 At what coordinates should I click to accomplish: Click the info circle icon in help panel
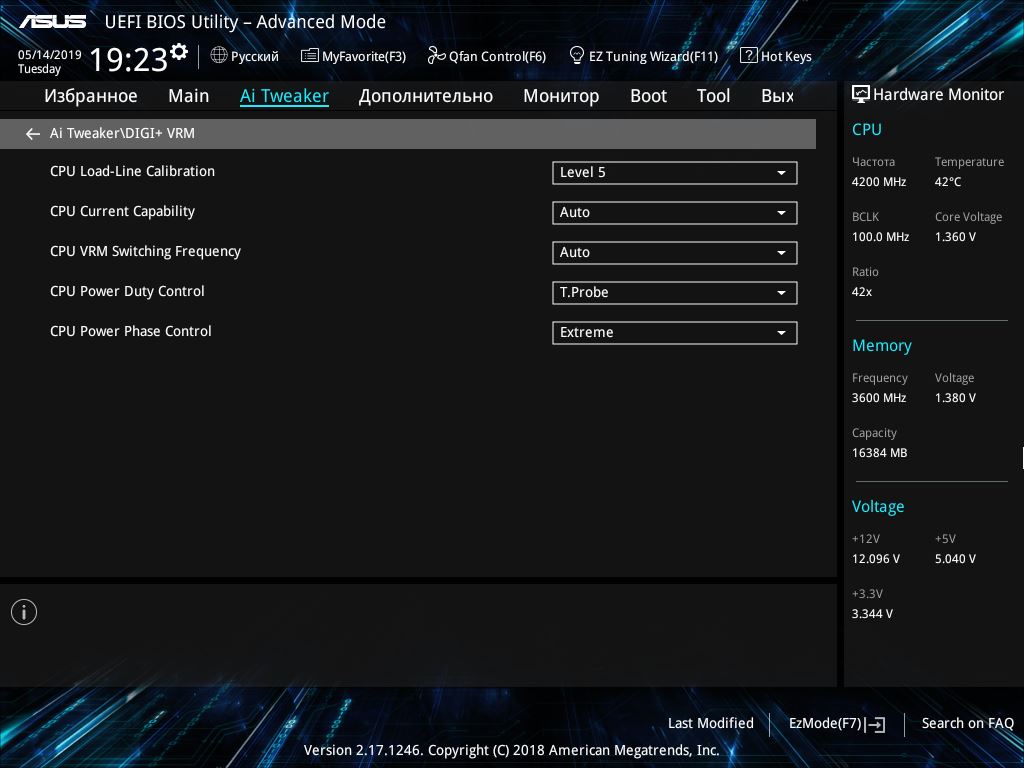(24, 612)
